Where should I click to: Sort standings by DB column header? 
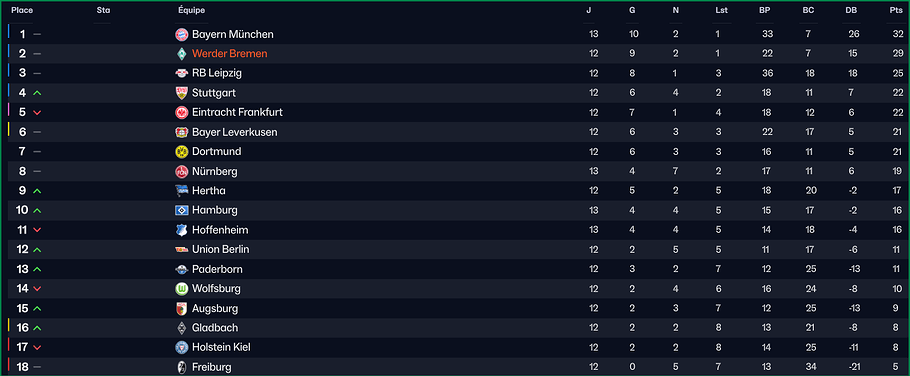click(852, 10)
